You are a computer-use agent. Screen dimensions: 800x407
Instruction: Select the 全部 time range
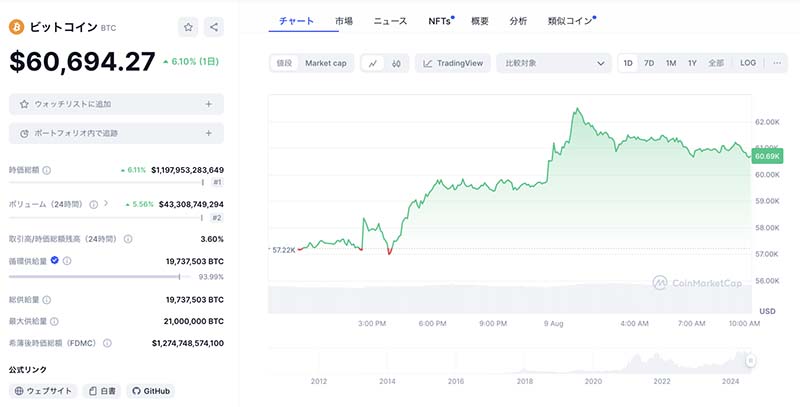[716, 63]
